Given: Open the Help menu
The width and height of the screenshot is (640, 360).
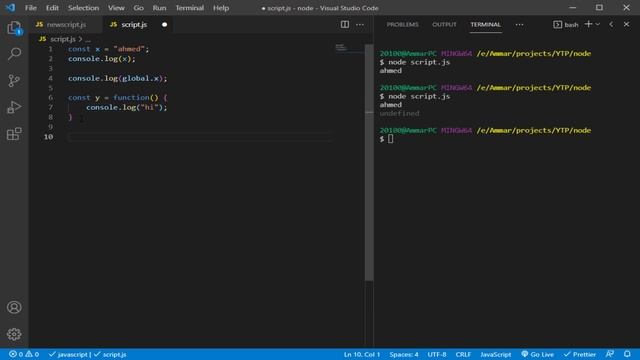Looking at the screenshot, I should (x=221, y=8).
